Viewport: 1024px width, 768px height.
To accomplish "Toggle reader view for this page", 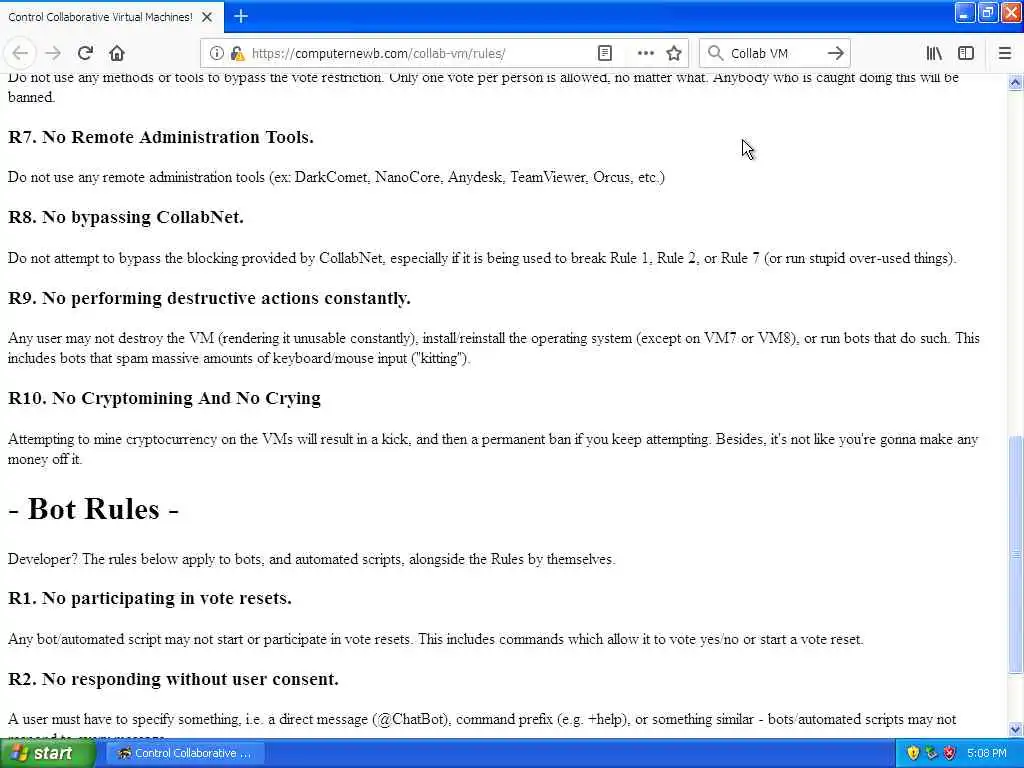I will [605, 54].
